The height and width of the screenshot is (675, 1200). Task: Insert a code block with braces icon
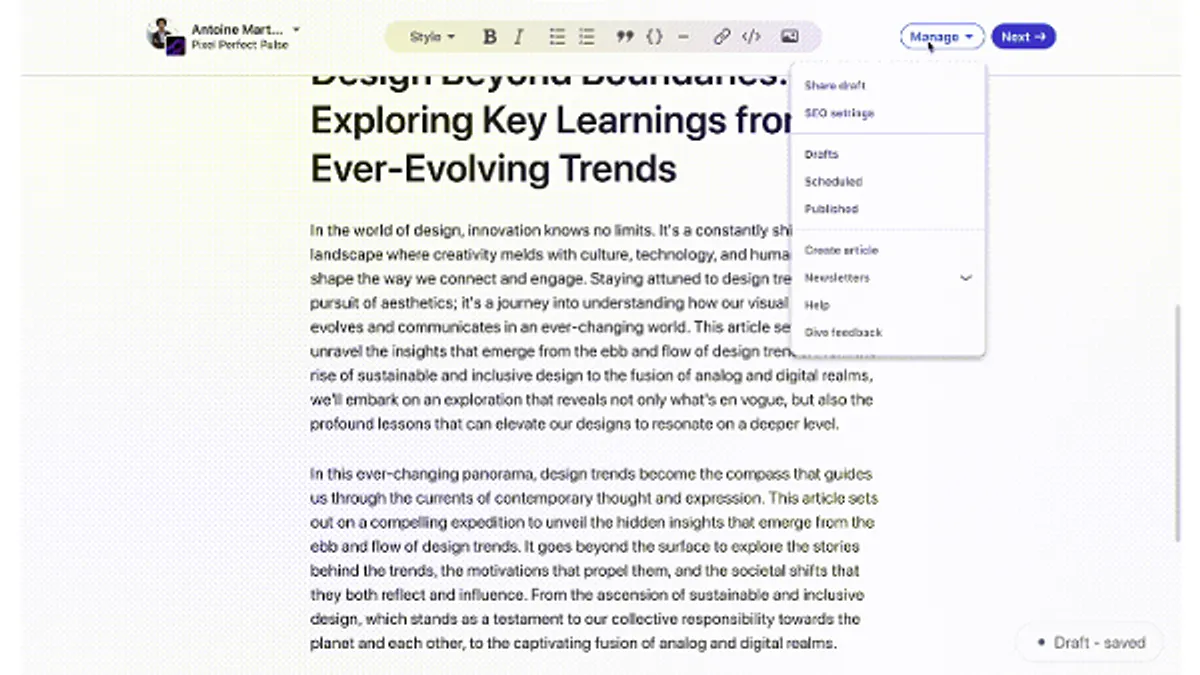click(654, 37)
